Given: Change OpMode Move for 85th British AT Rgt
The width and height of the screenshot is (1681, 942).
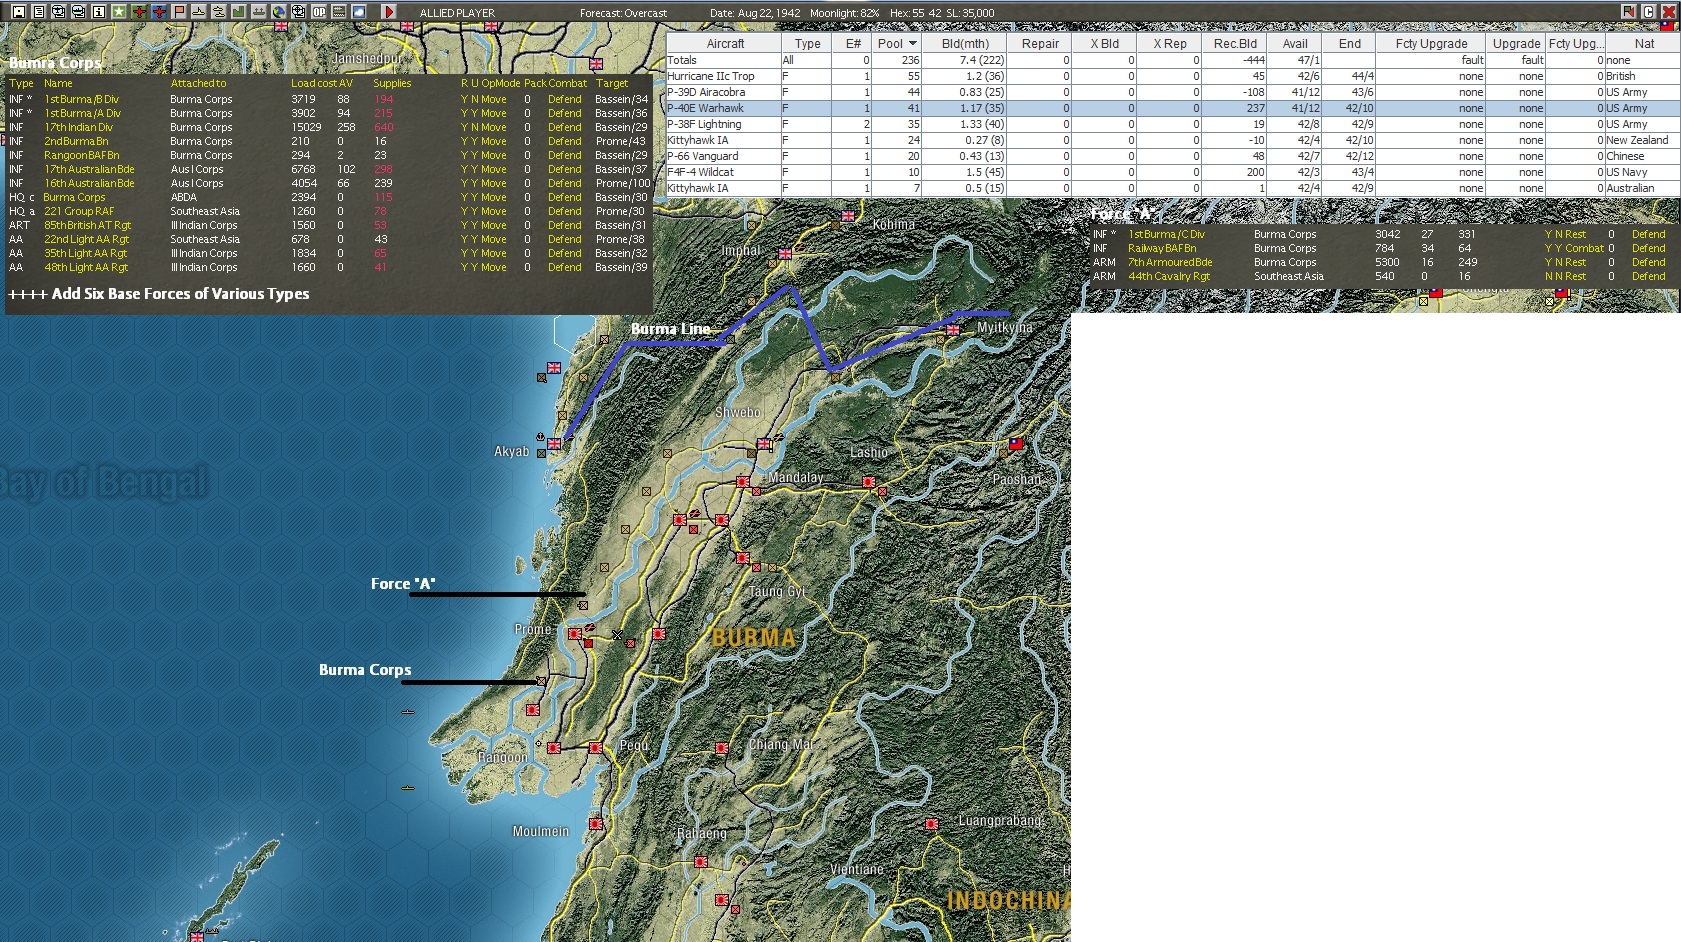Looking at the screenshot, I should tap(494, 225).
